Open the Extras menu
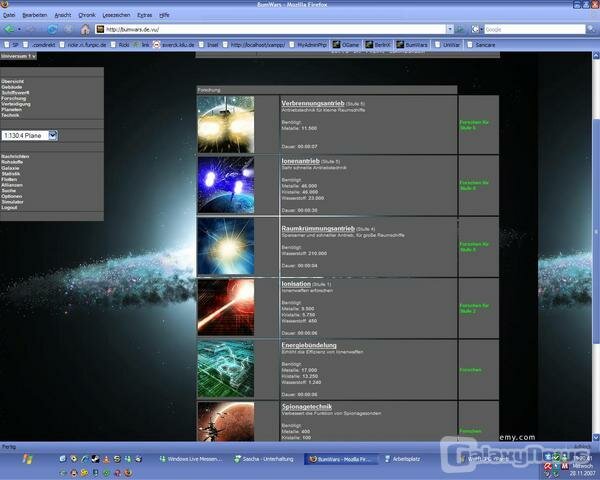This screenshot has height=480, width=600. pyautogui.click(x=145, y=15)
